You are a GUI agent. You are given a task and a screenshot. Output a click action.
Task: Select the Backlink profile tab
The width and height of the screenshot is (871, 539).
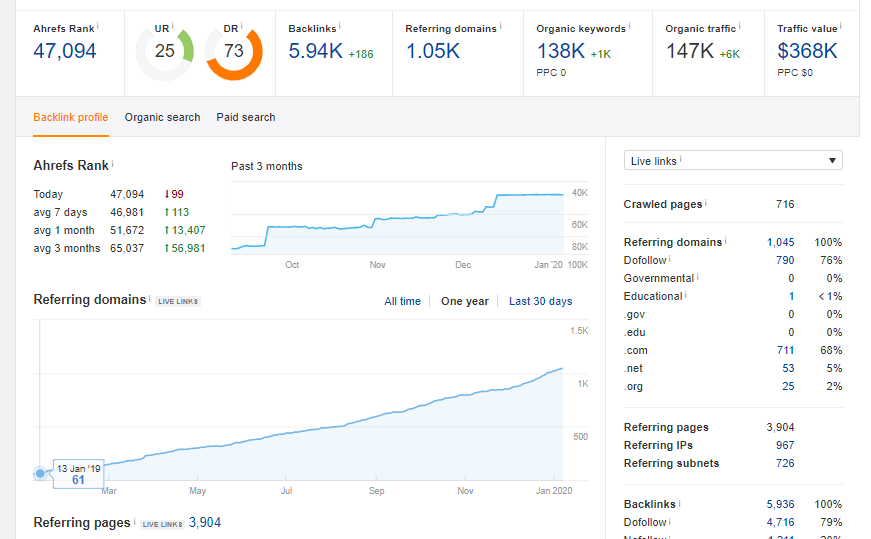(x=70, y=118)
